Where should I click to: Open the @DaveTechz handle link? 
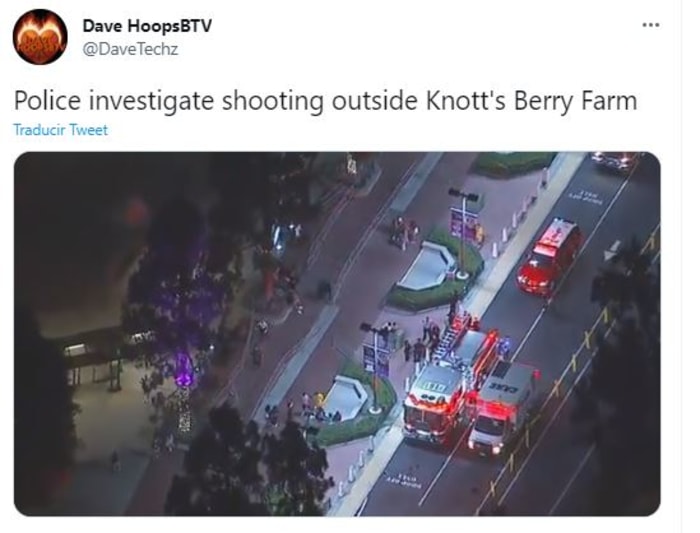(130, 49)
